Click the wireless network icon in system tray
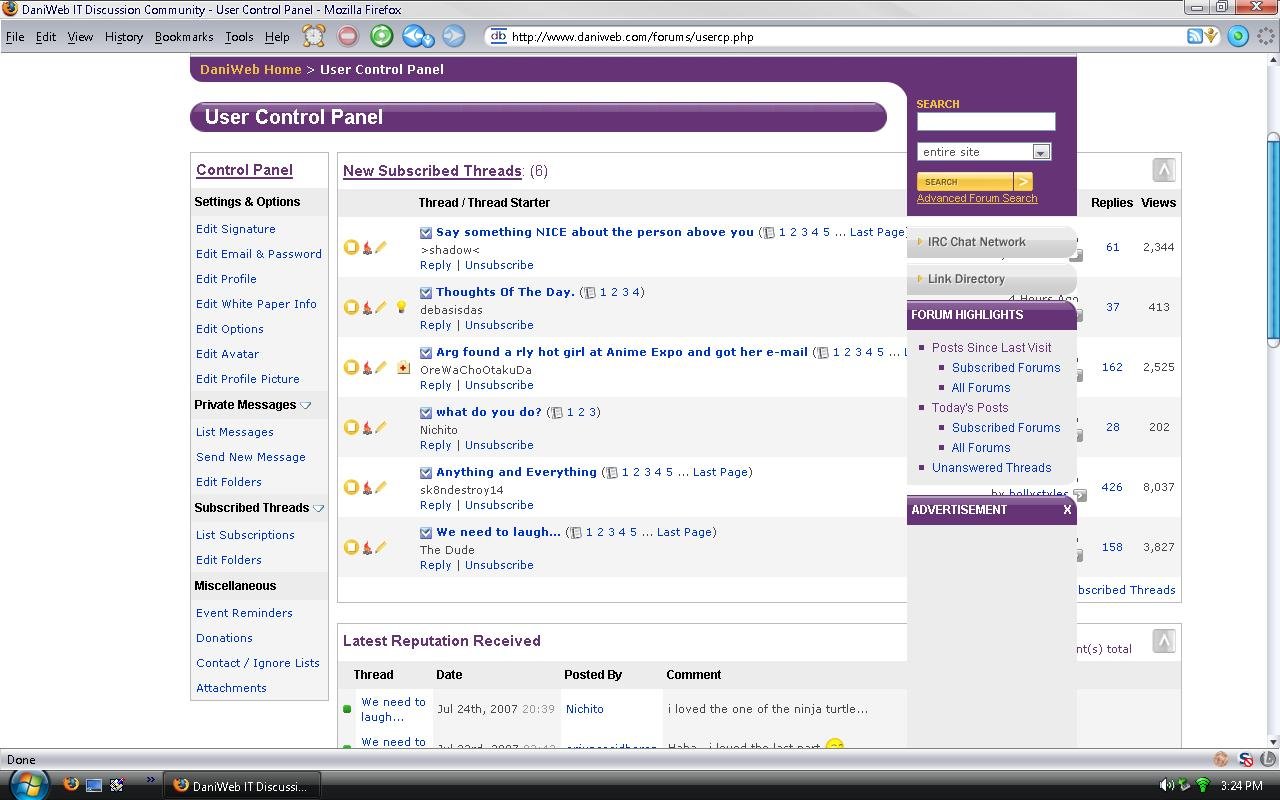1280x800 pixels. pyautogui.click(x=1203, y=786)
